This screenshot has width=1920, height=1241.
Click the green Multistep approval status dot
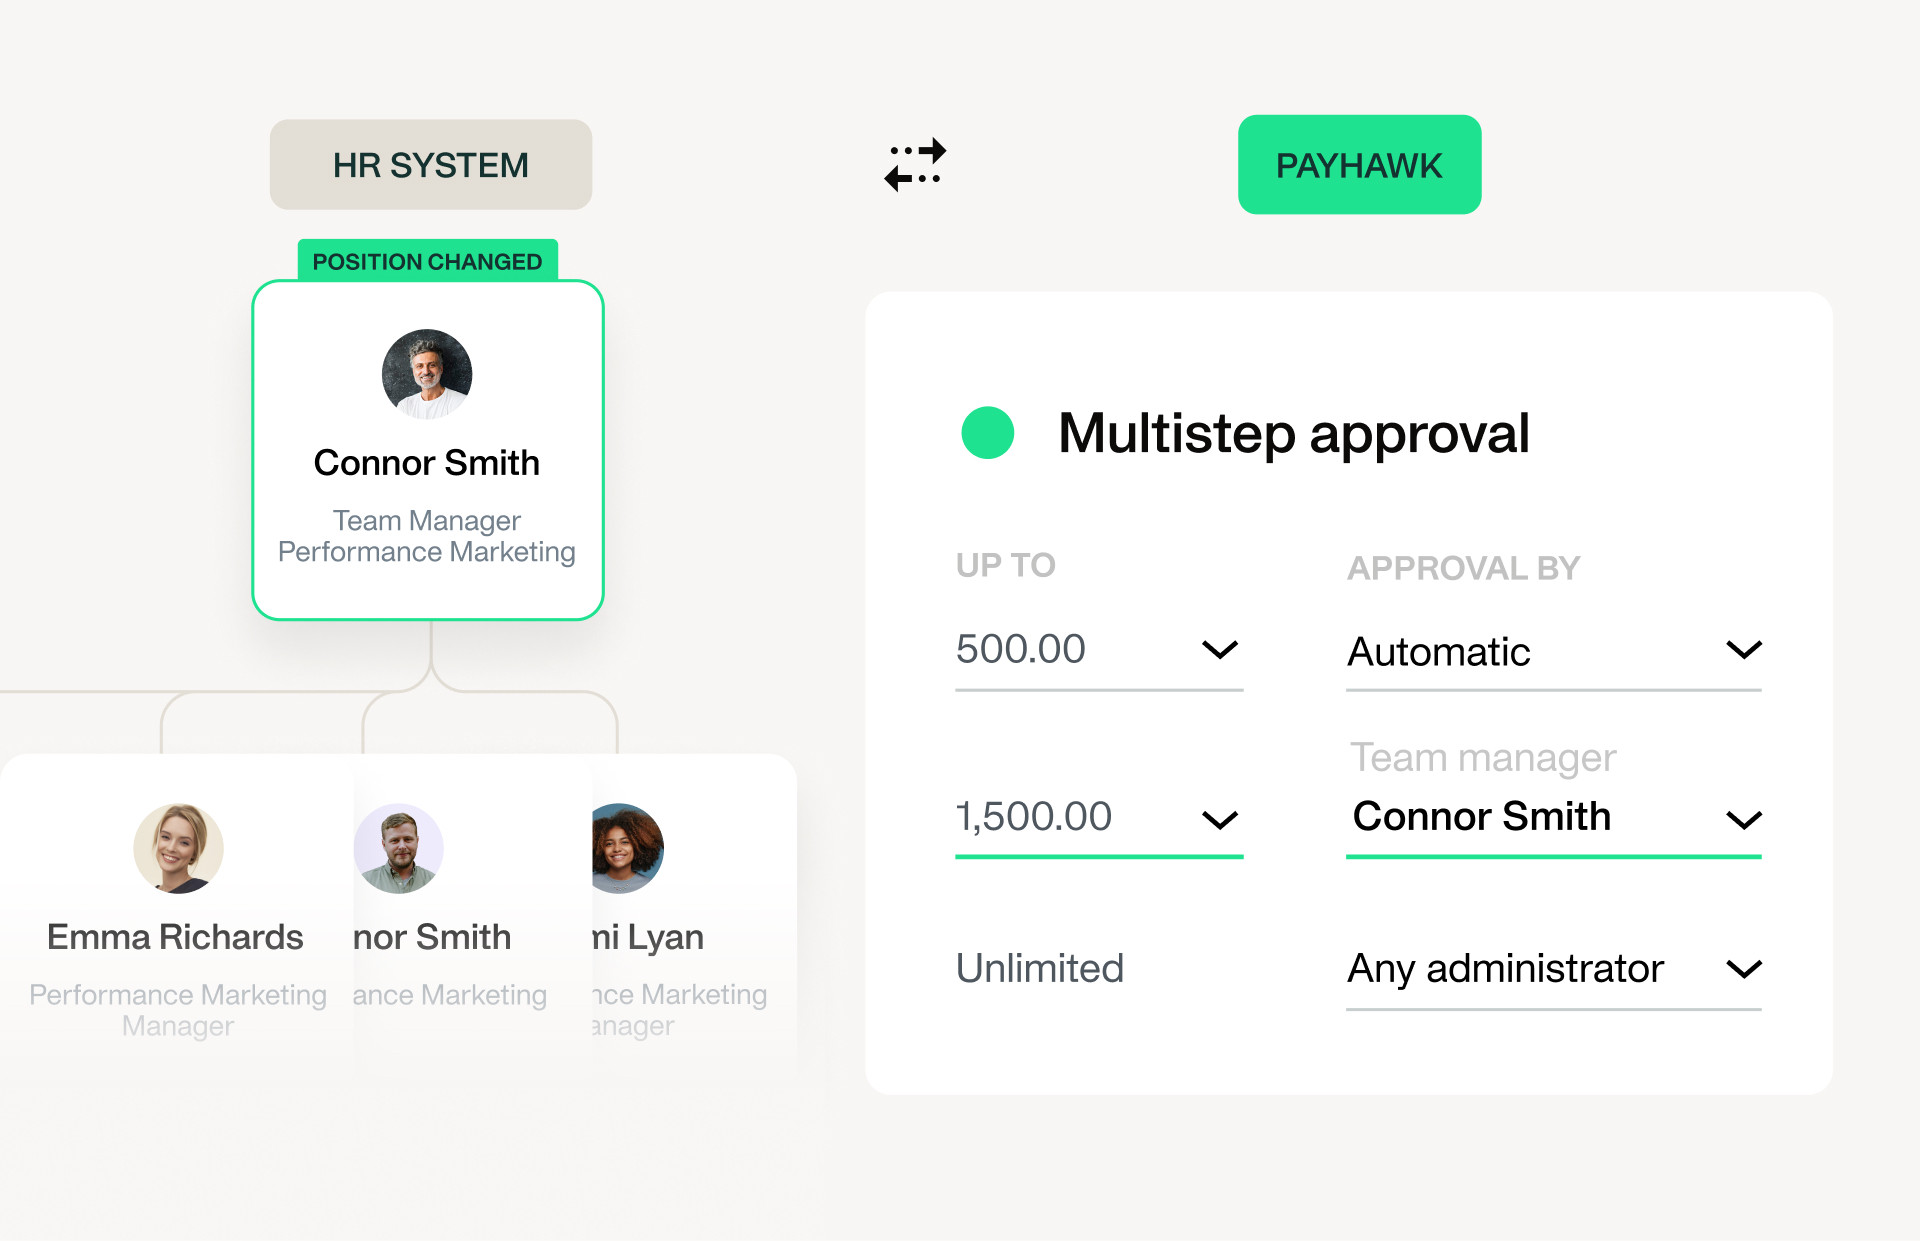[x=987, y=433]
